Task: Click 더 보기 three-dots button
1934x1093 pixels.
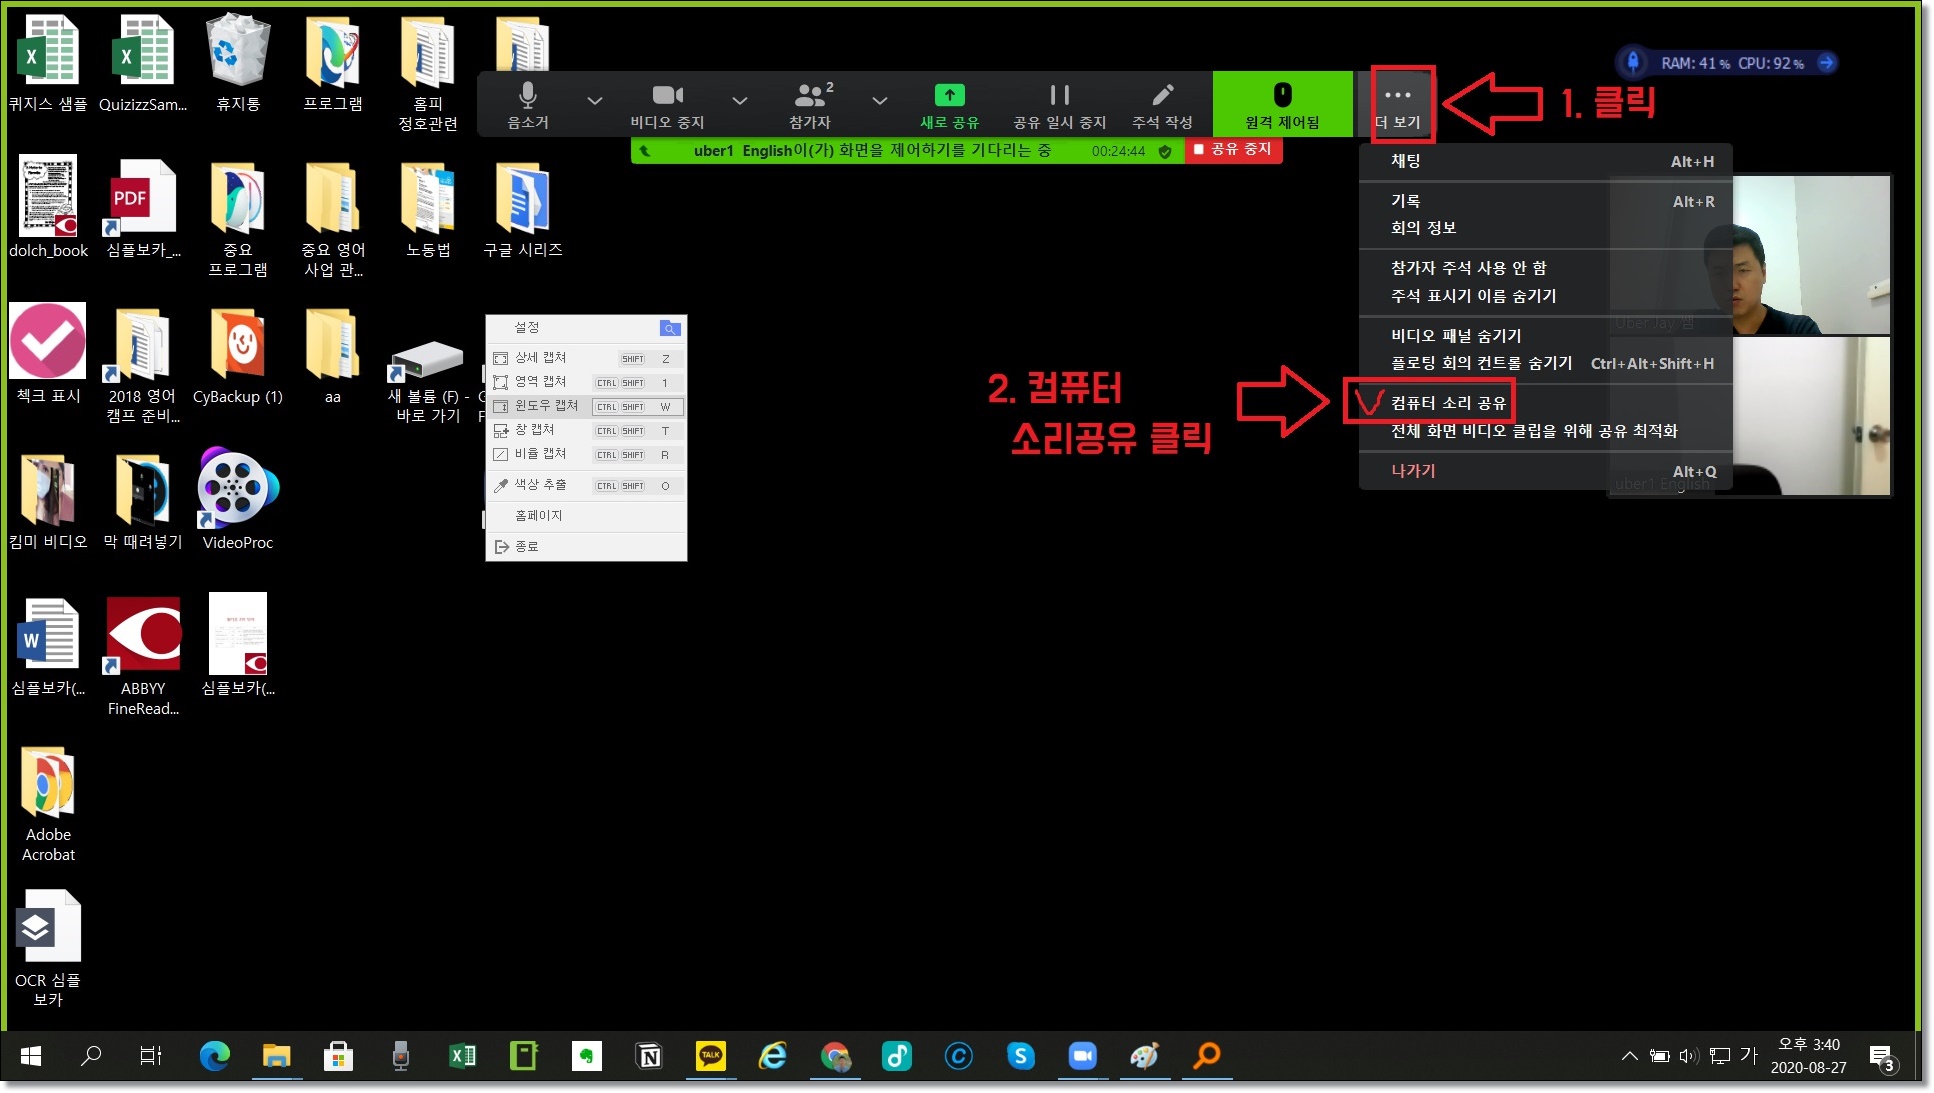Action: pyautogui.click(x=1398, y=104)
